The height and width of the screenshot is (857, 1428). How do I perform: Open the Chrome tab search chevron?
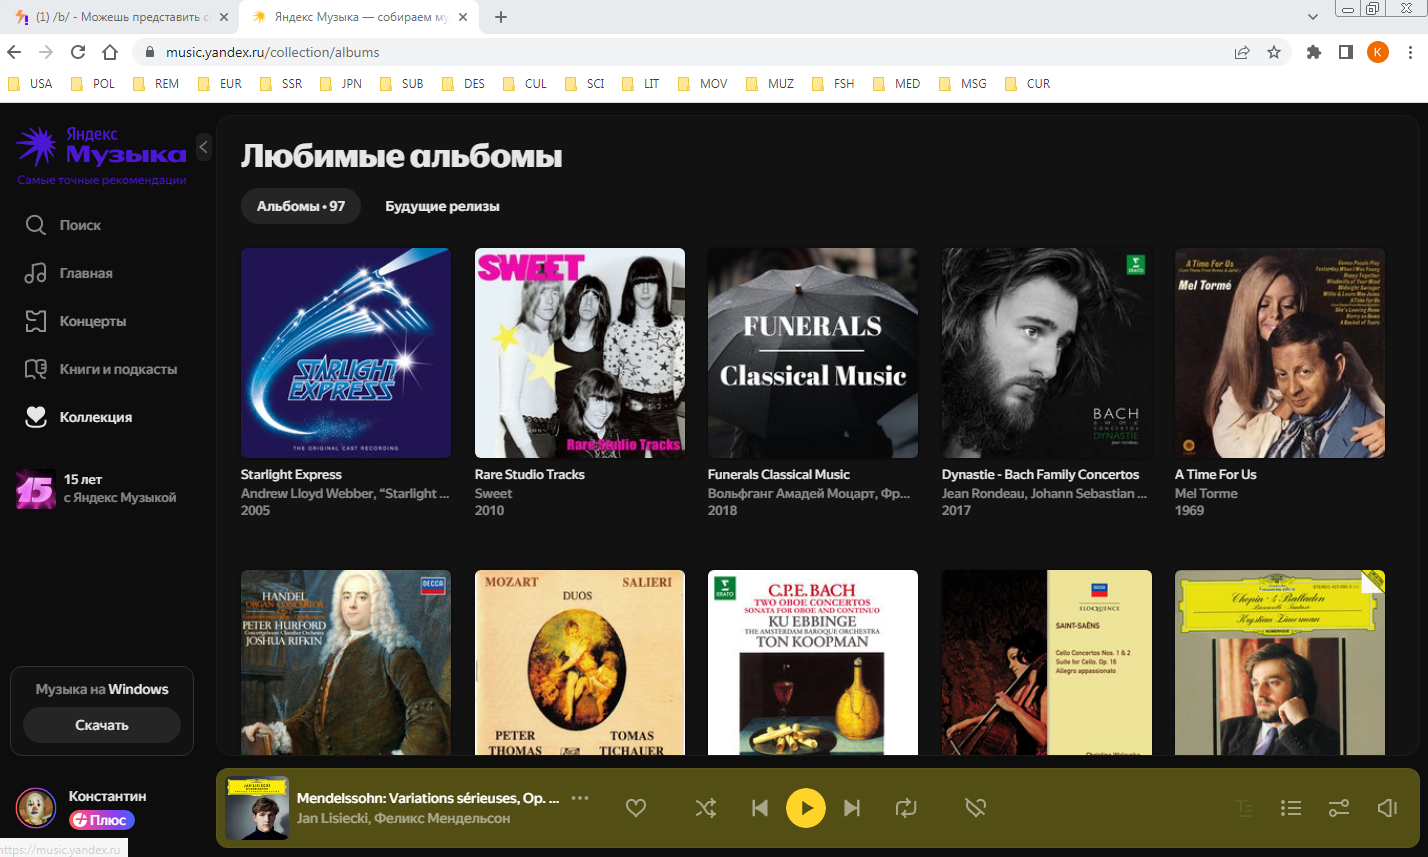1314,17
